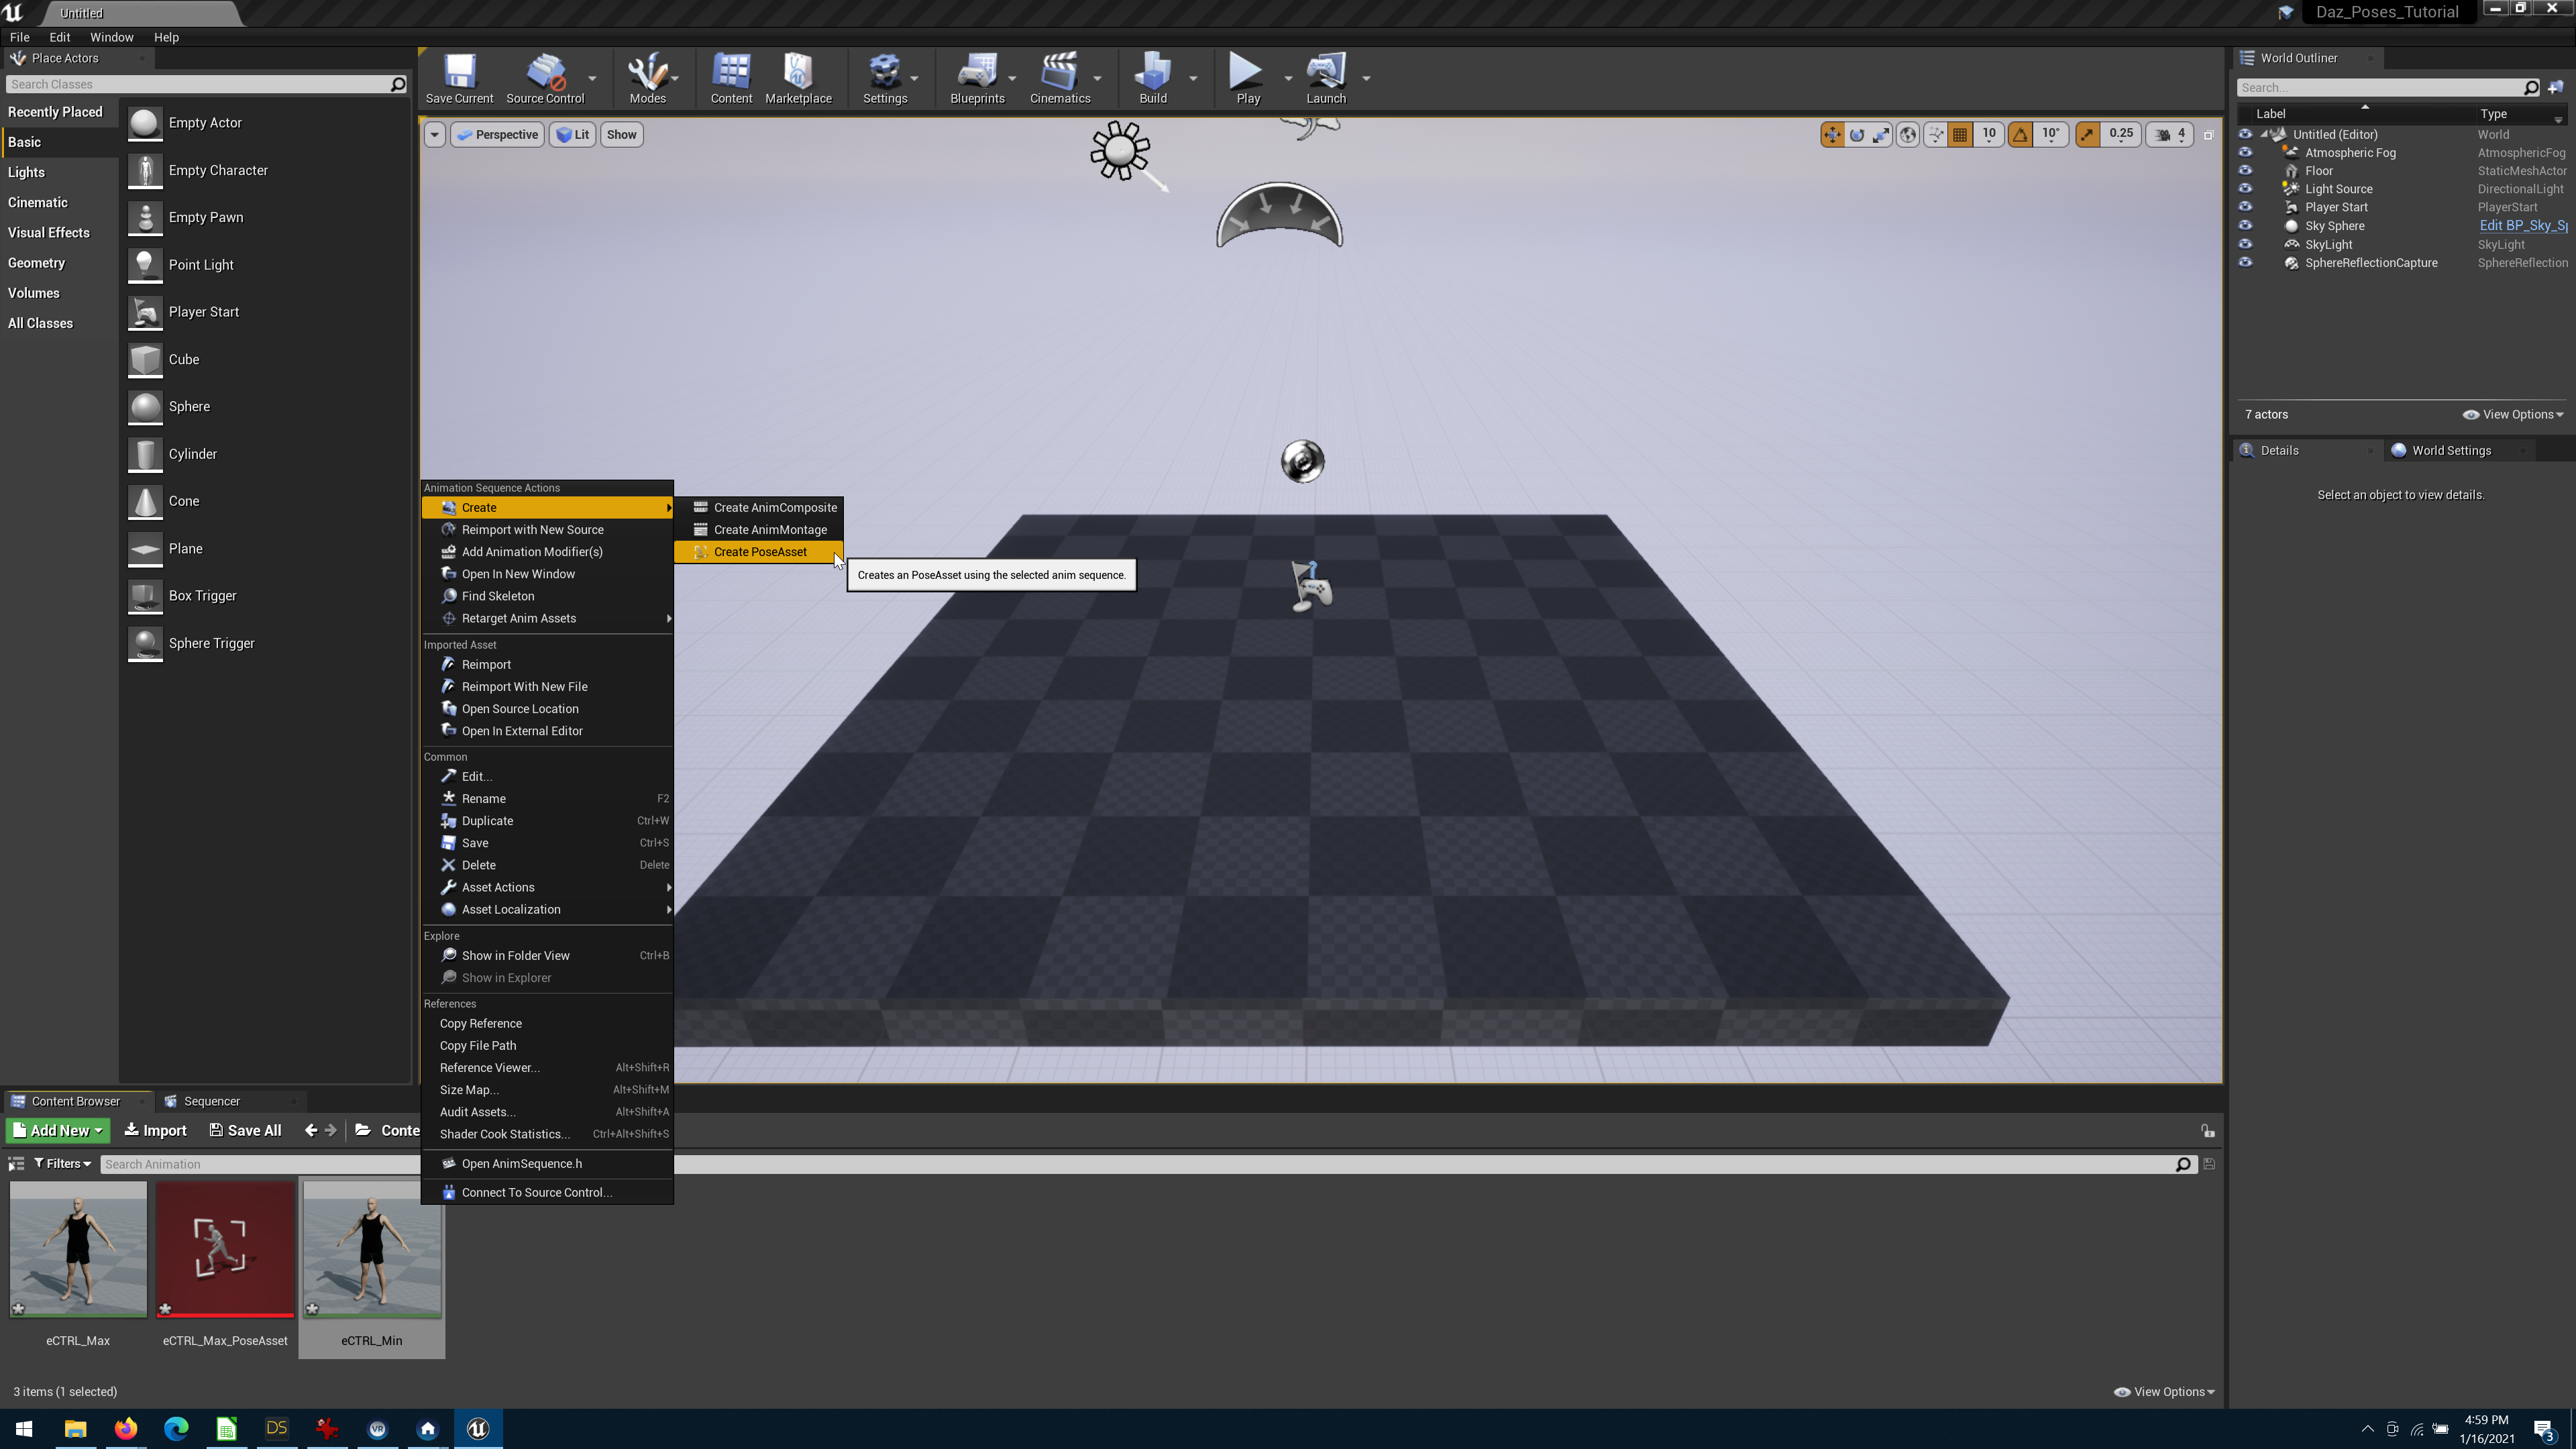The height and width of the screenshot is (1449, 2576).
Task: Open Edit BP_Sky_Sphere link
Action: point(2522,226)
